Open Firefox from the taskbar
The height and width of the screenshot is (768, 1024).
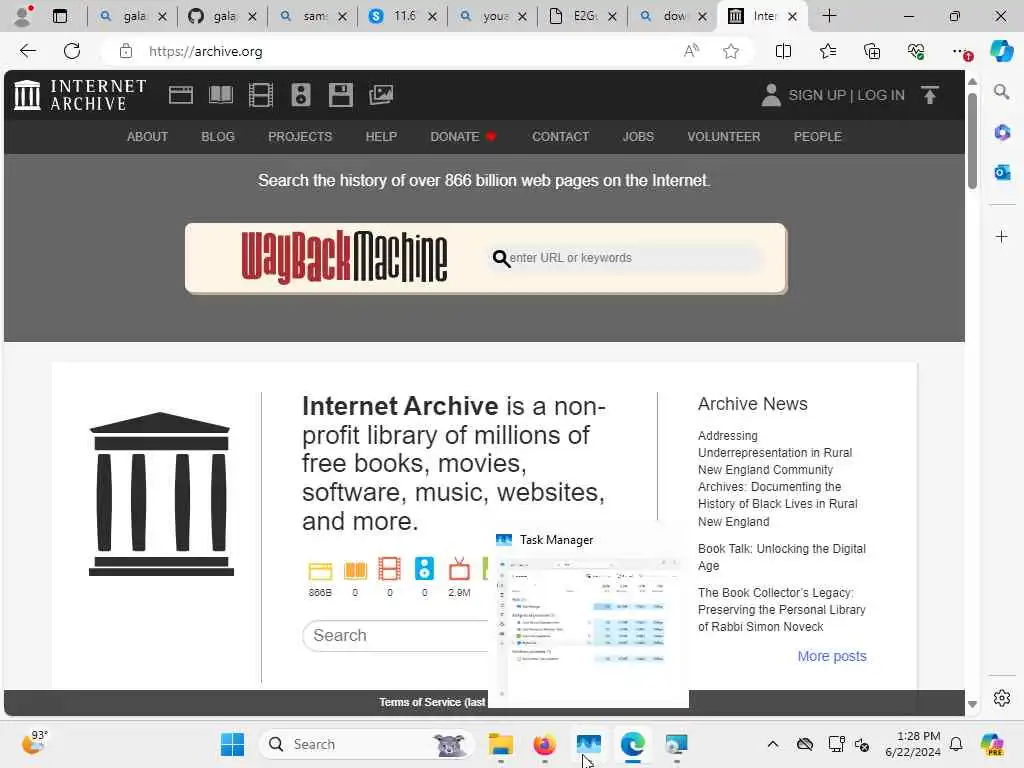544,744
